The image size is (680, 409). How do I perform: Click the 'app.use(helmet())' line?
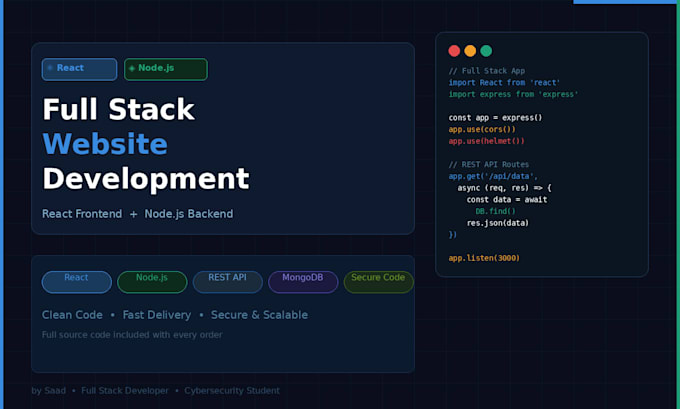click(487, 141)
